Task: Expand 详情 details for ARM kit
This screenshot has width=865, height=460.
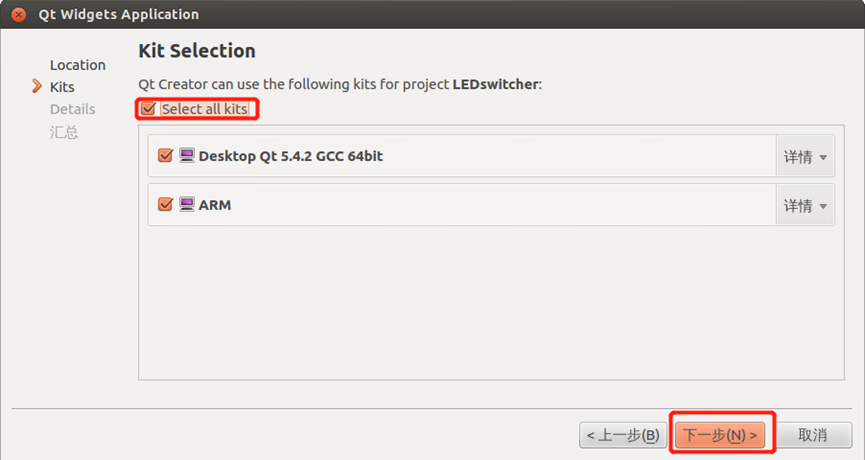Action: [805, 206]
